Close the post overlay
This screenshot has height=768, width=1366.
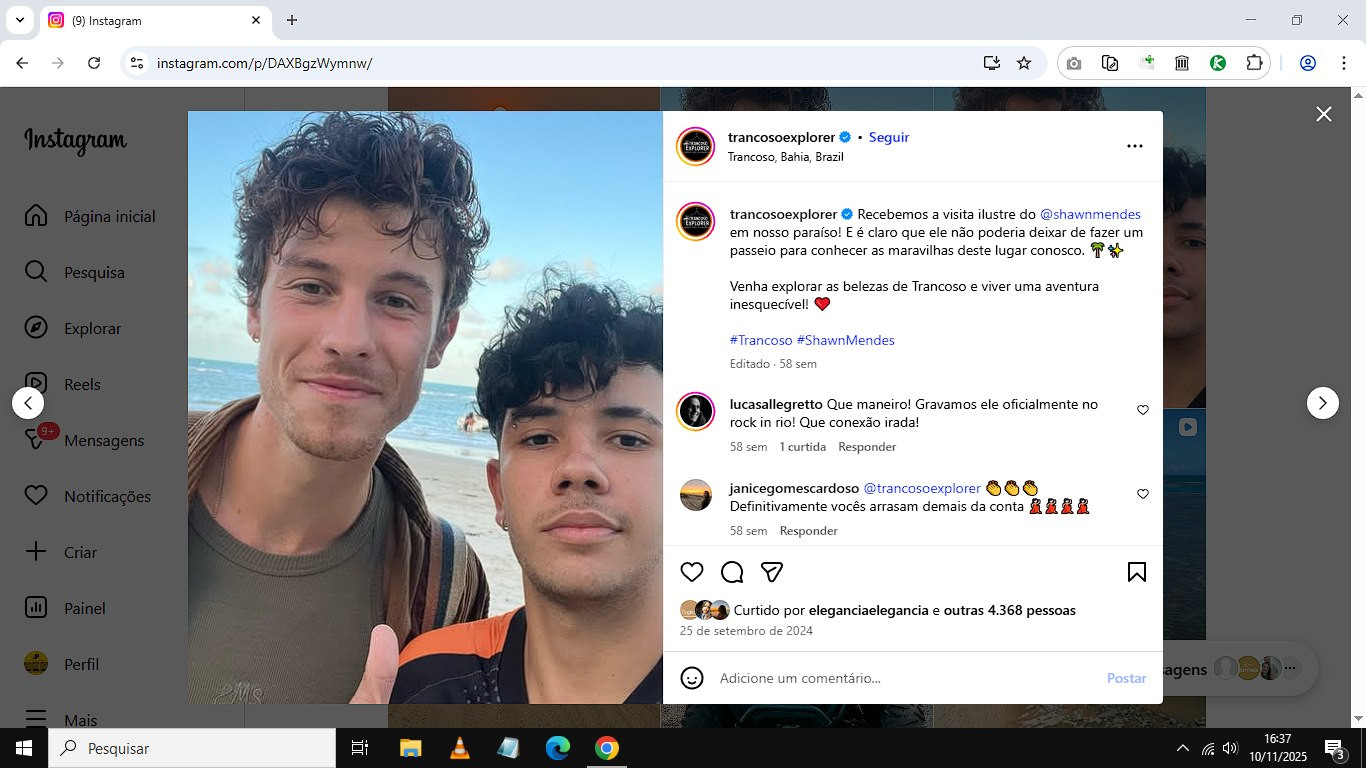1324,114
